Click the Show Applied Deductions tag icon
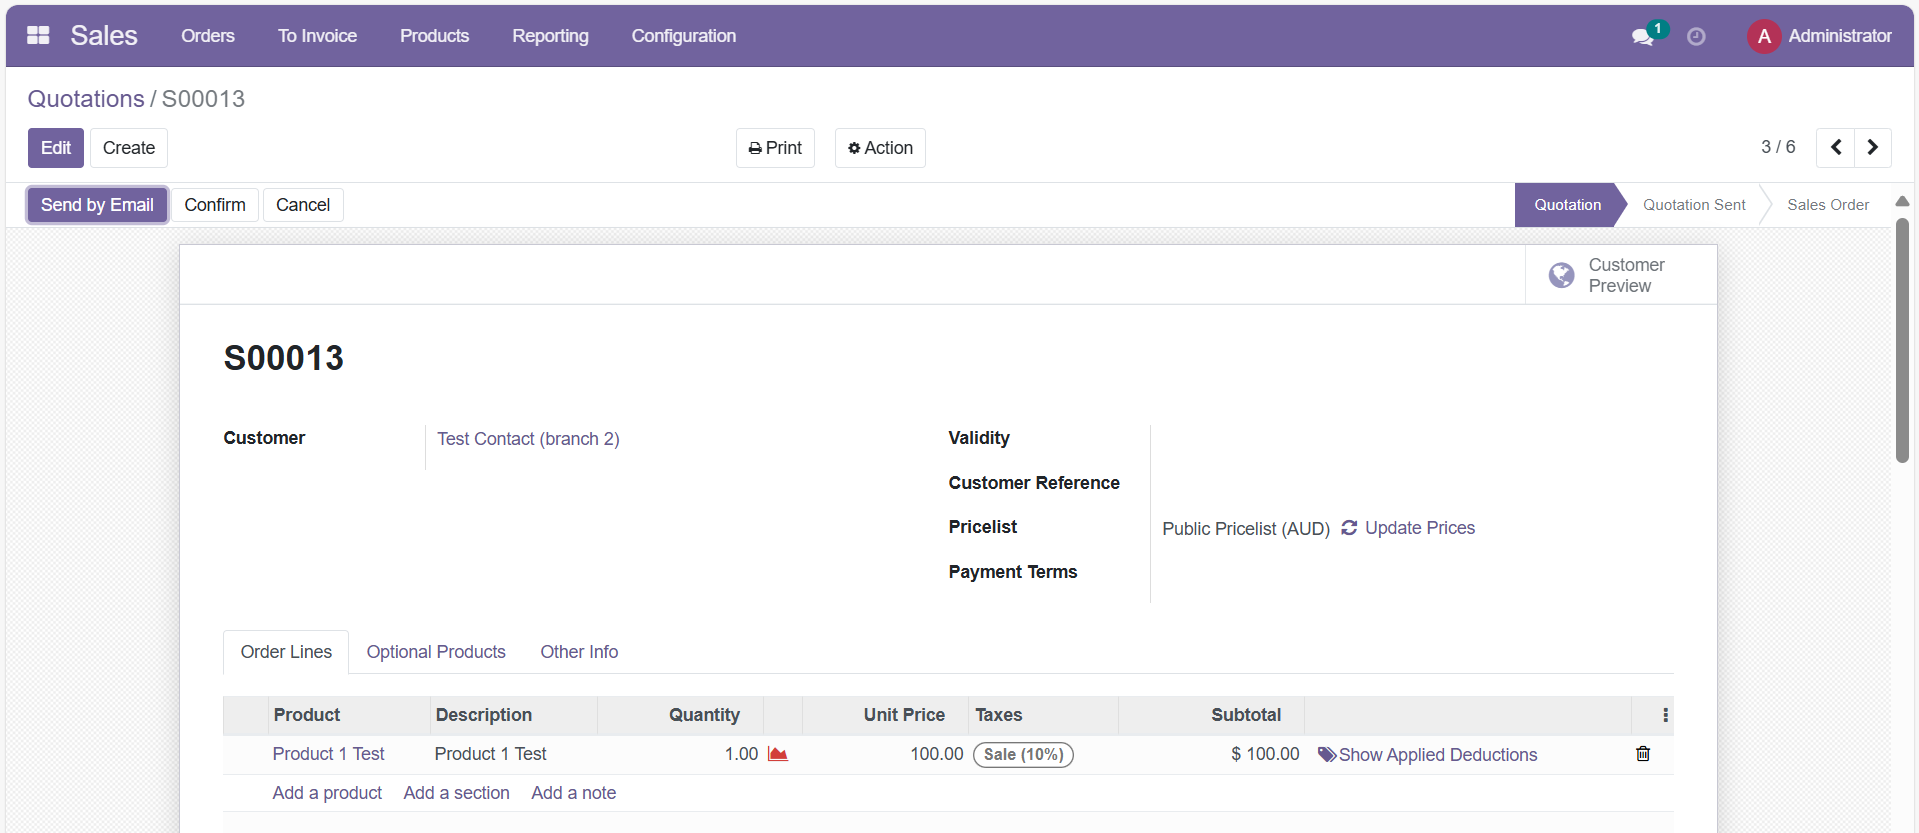 1327,755
